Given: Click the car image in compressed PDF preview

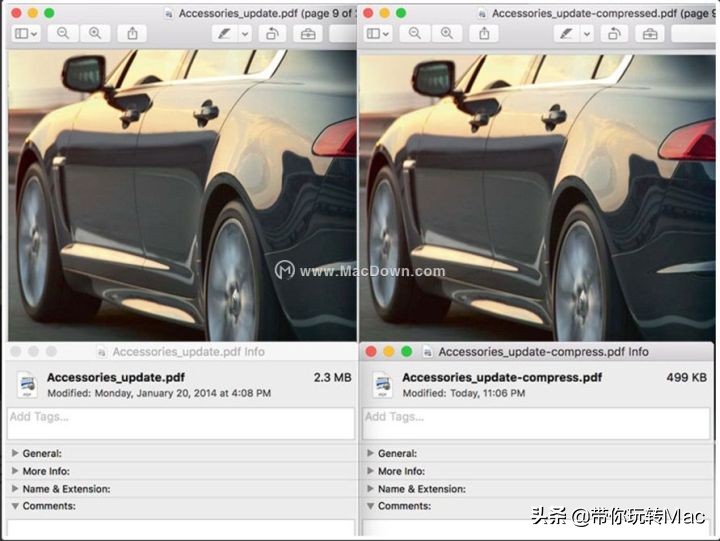Looking at the screenshot, I should 537,197.
